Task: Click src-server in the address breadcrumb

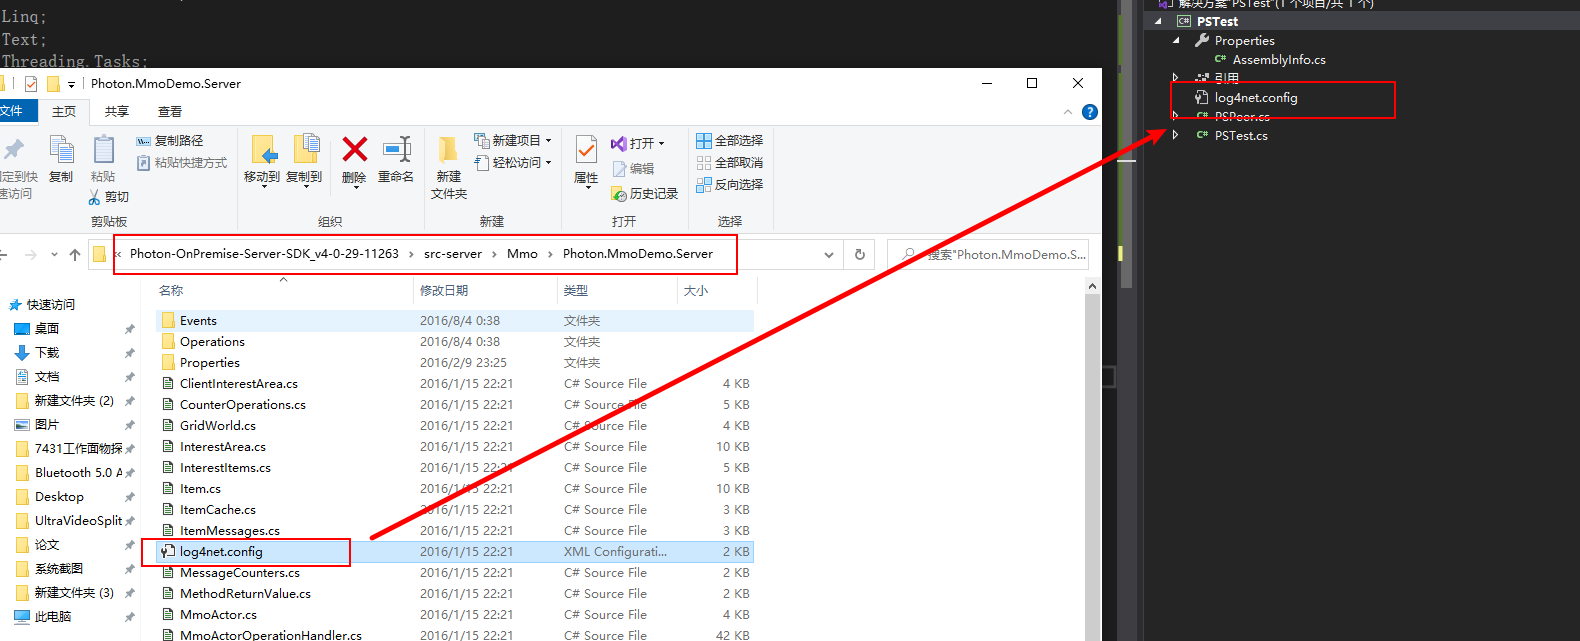Action: coord(453,254)
